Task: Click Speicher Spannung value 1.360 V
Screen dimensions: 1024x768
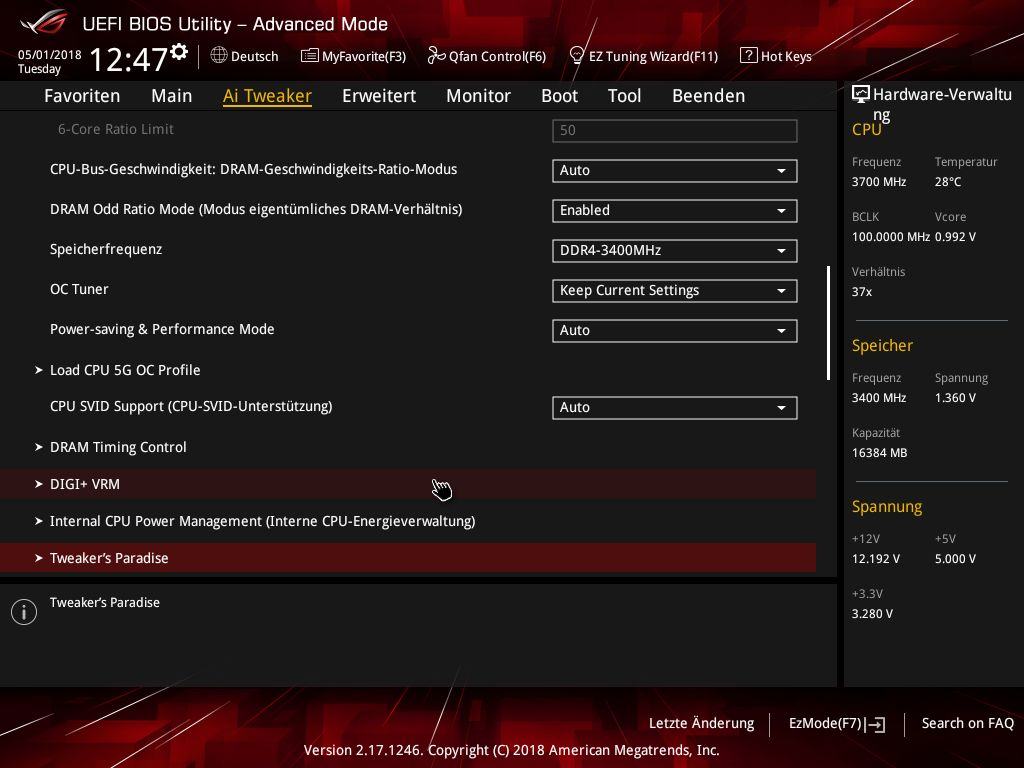Action: [955, 398]
